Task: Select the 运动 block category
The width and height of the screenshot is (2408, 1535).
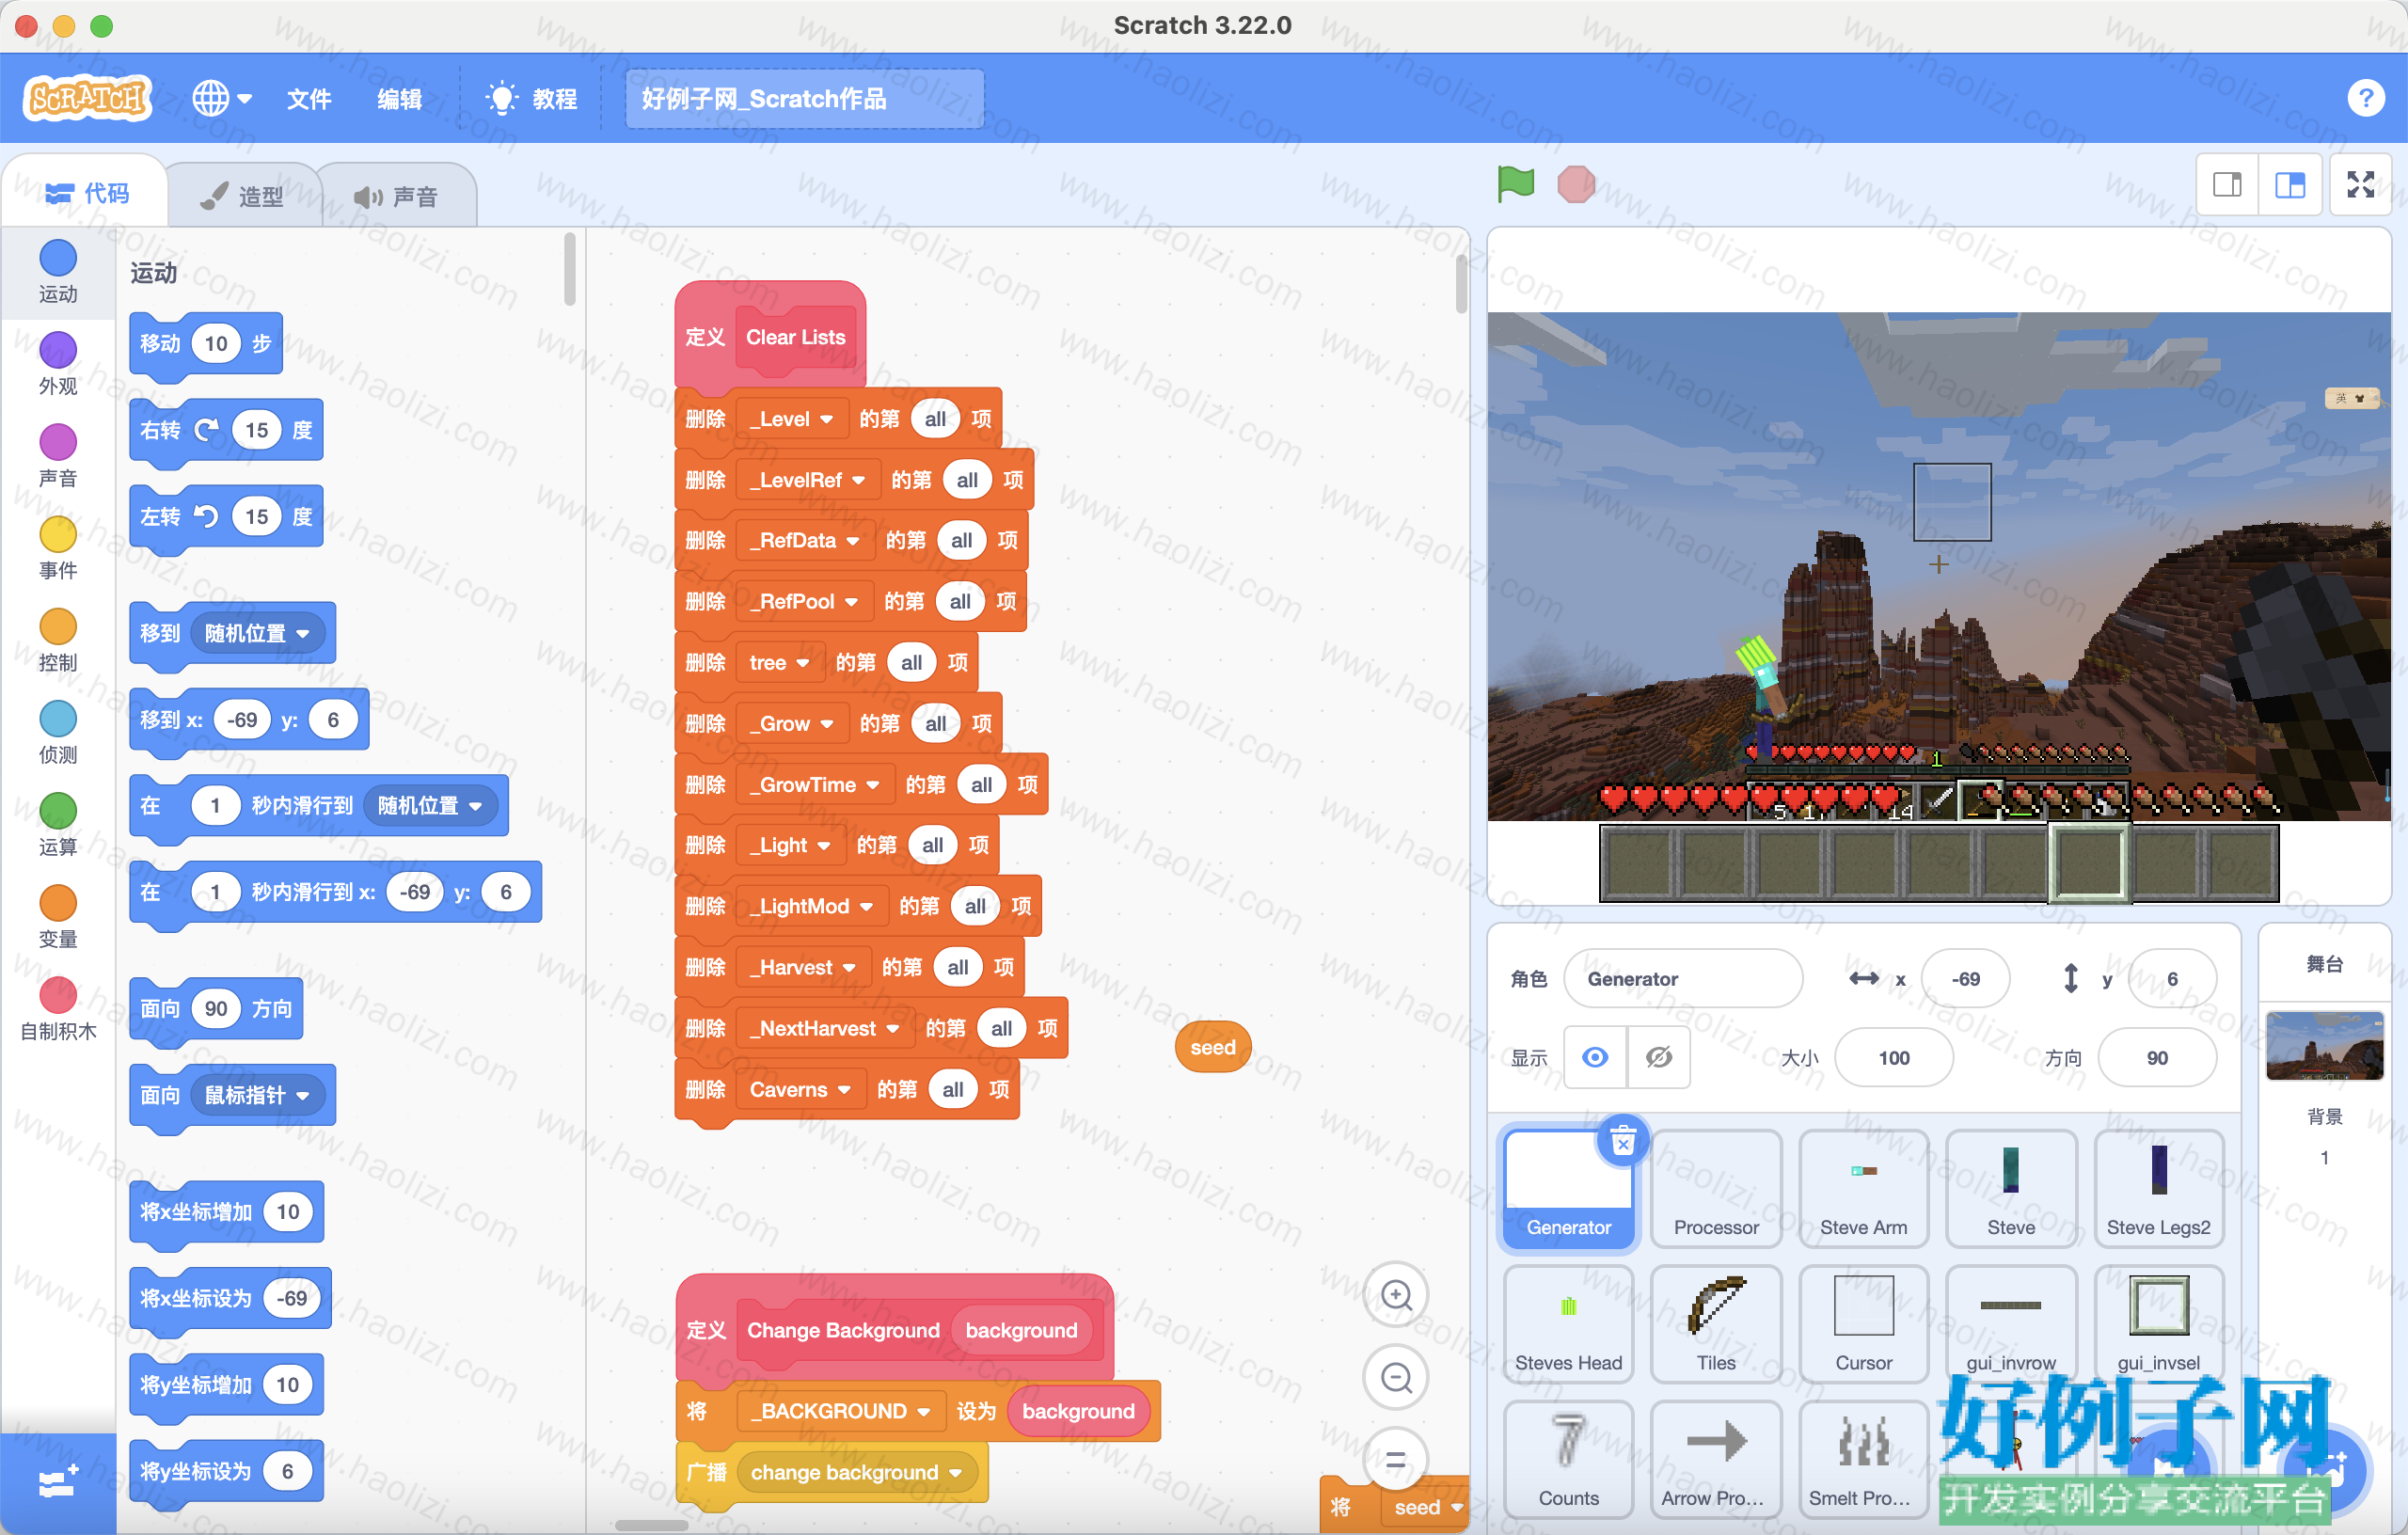Action: click(58, 271)
